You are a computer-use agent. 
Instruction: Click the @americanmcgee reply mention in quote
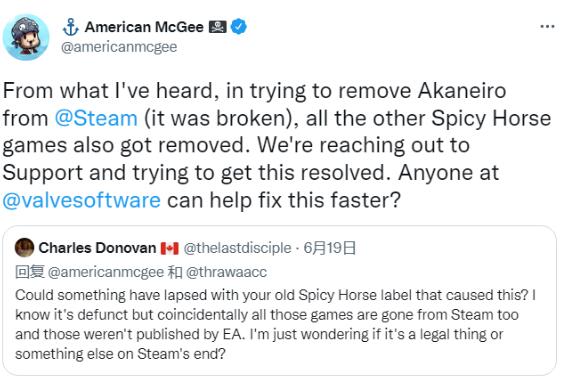coord(106,272)
